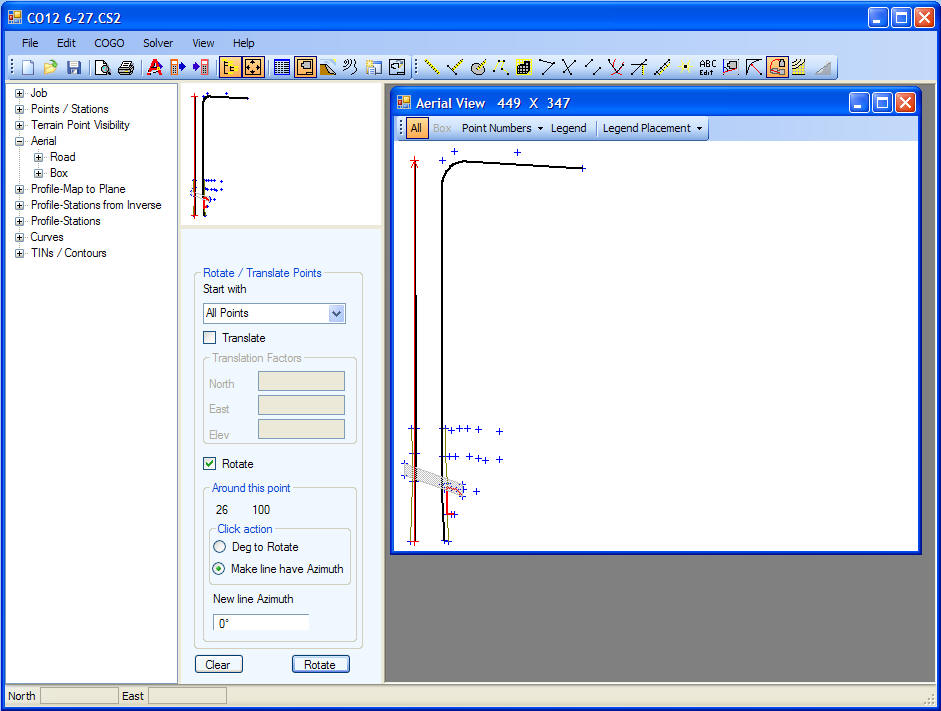This screenshot has height=711, width=941.
Task: Open Point Numbers dropdown in Aerial View
Action: click(502, 128)
